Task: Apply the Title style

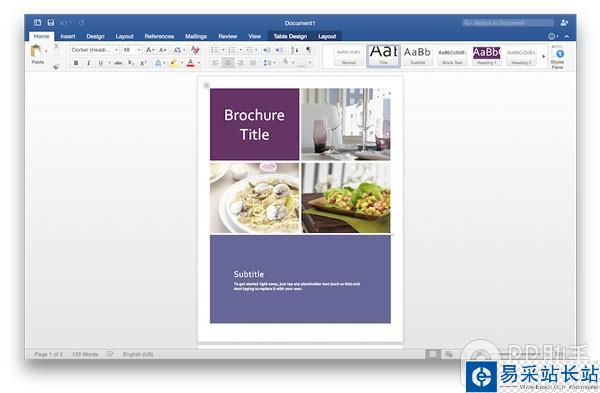Action: [383, 56]
